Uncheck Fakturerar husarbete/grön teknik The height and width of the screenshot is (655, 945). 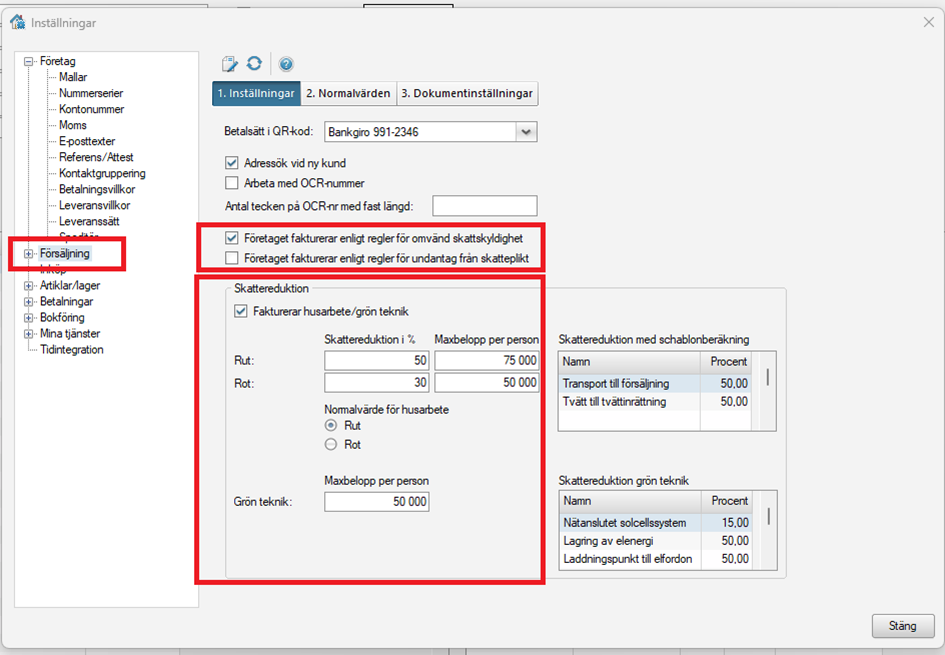240,311
